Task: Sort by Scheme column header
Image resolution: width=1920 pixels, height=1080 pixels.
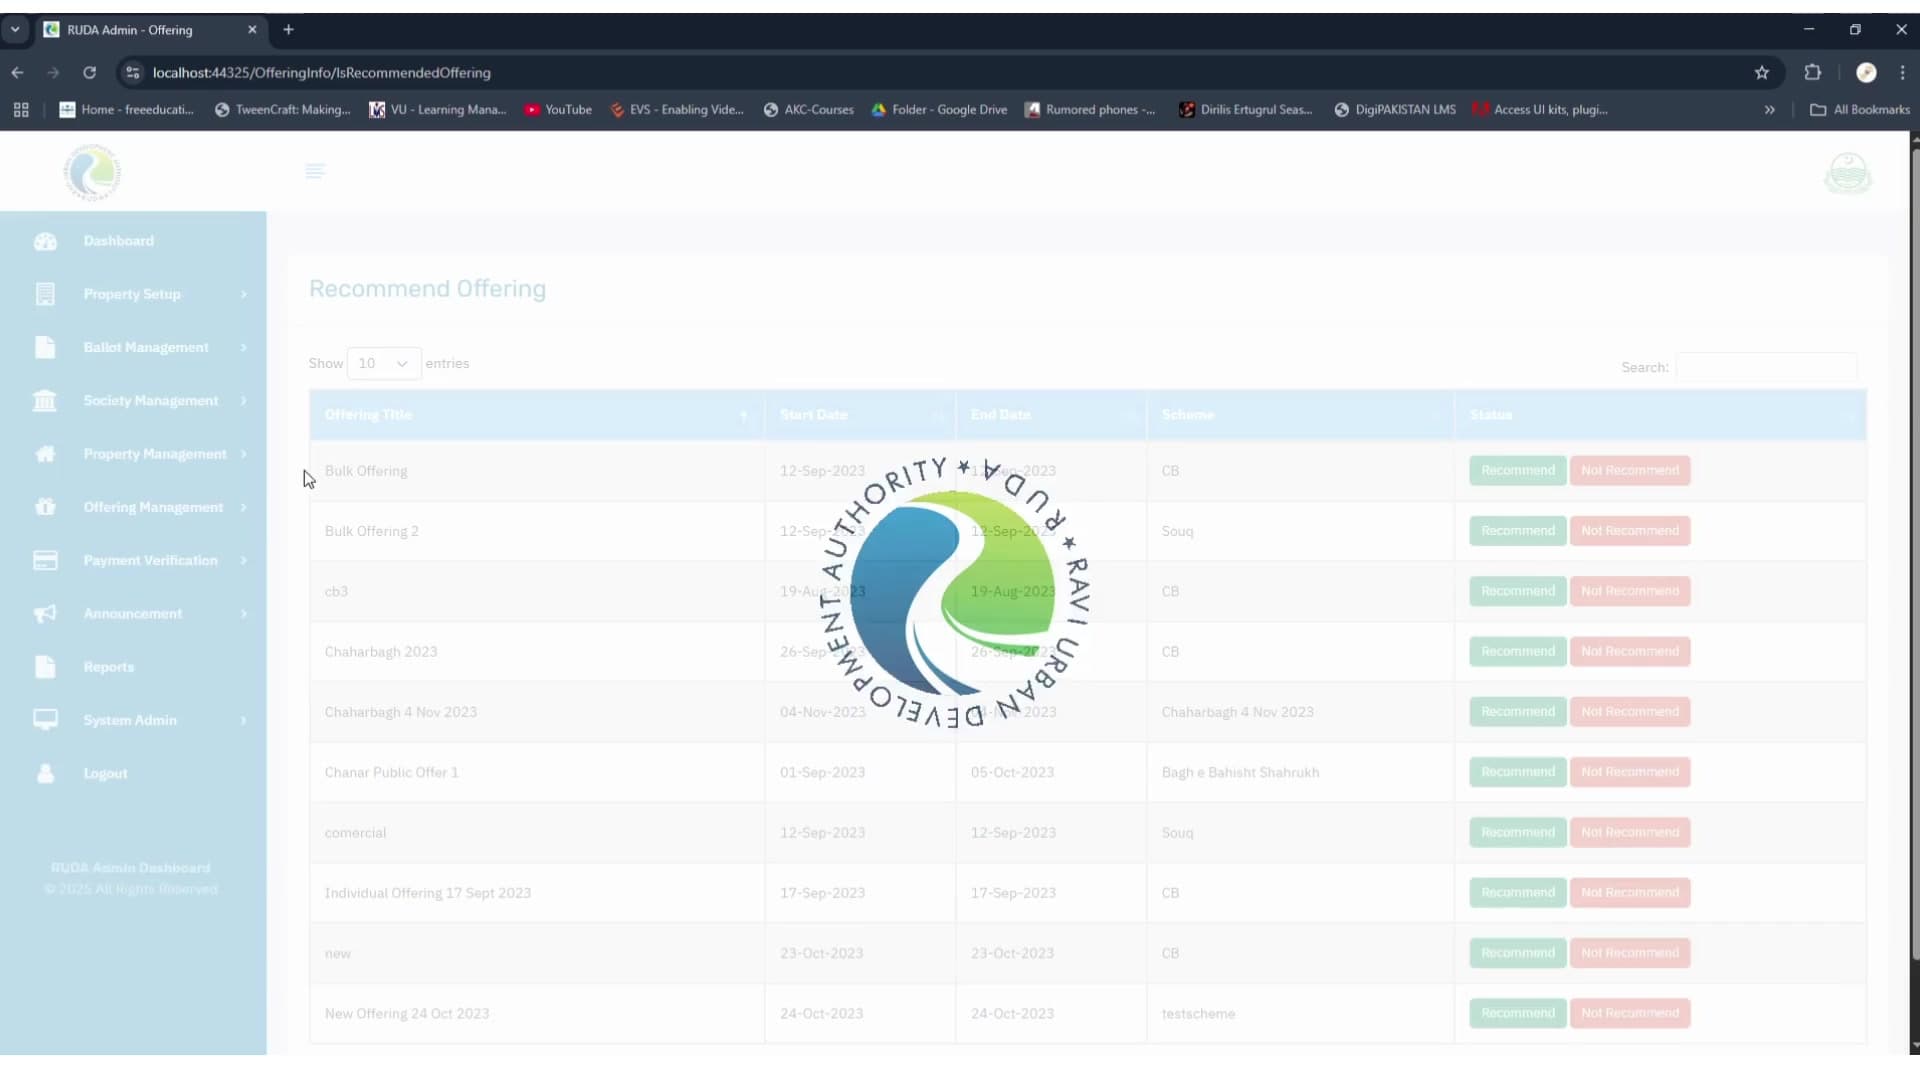Action: pyautogui.click(x=1300, y=414)
